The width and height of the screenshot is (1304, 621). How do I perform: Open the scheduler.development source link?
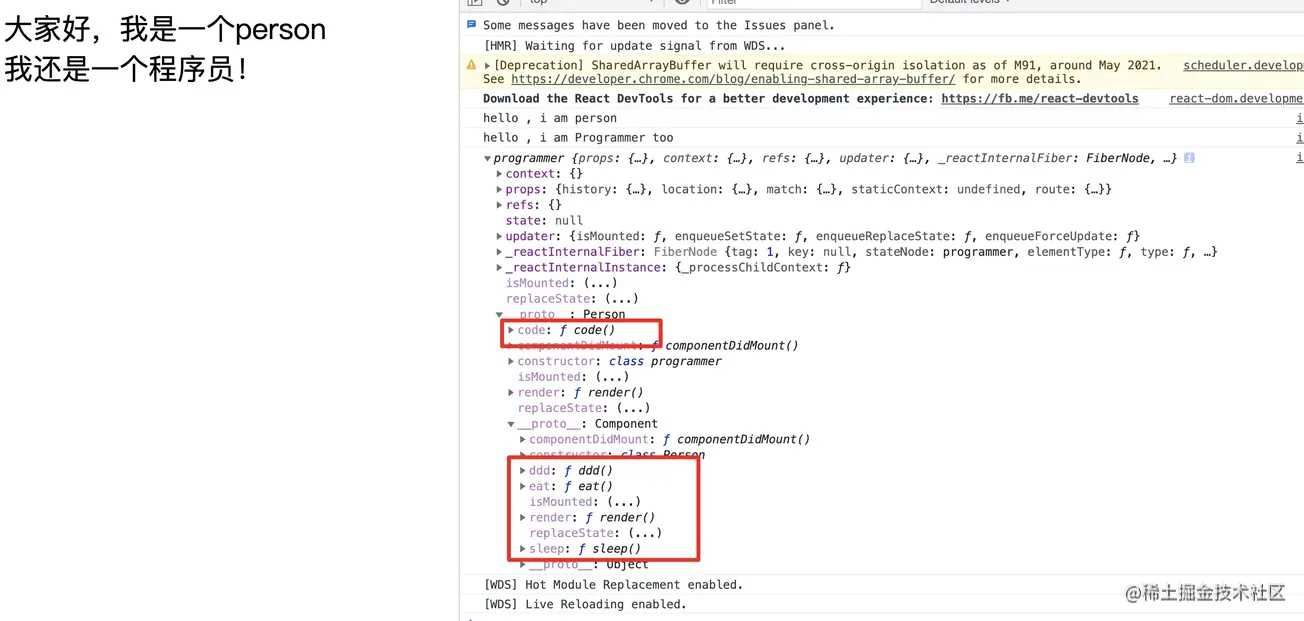click(x=1243, y=65)
